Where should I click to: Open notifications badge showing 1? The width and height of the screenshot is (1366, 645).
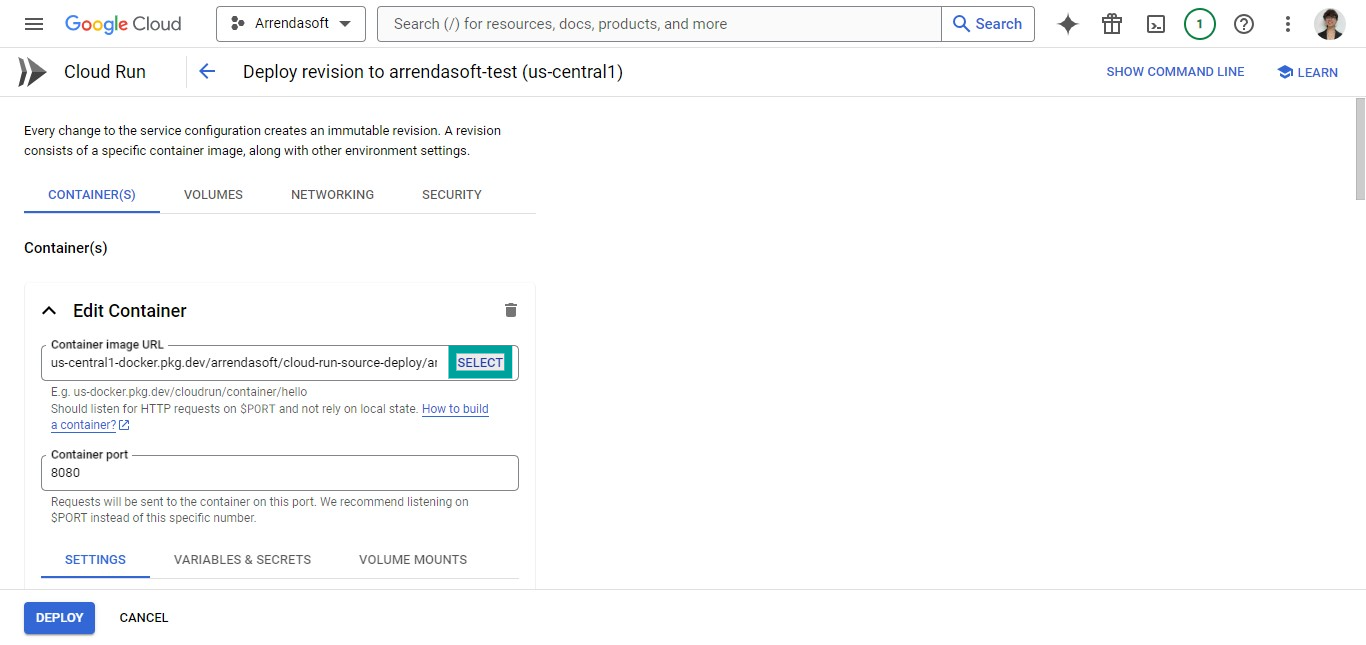(x=1200, y=24)
